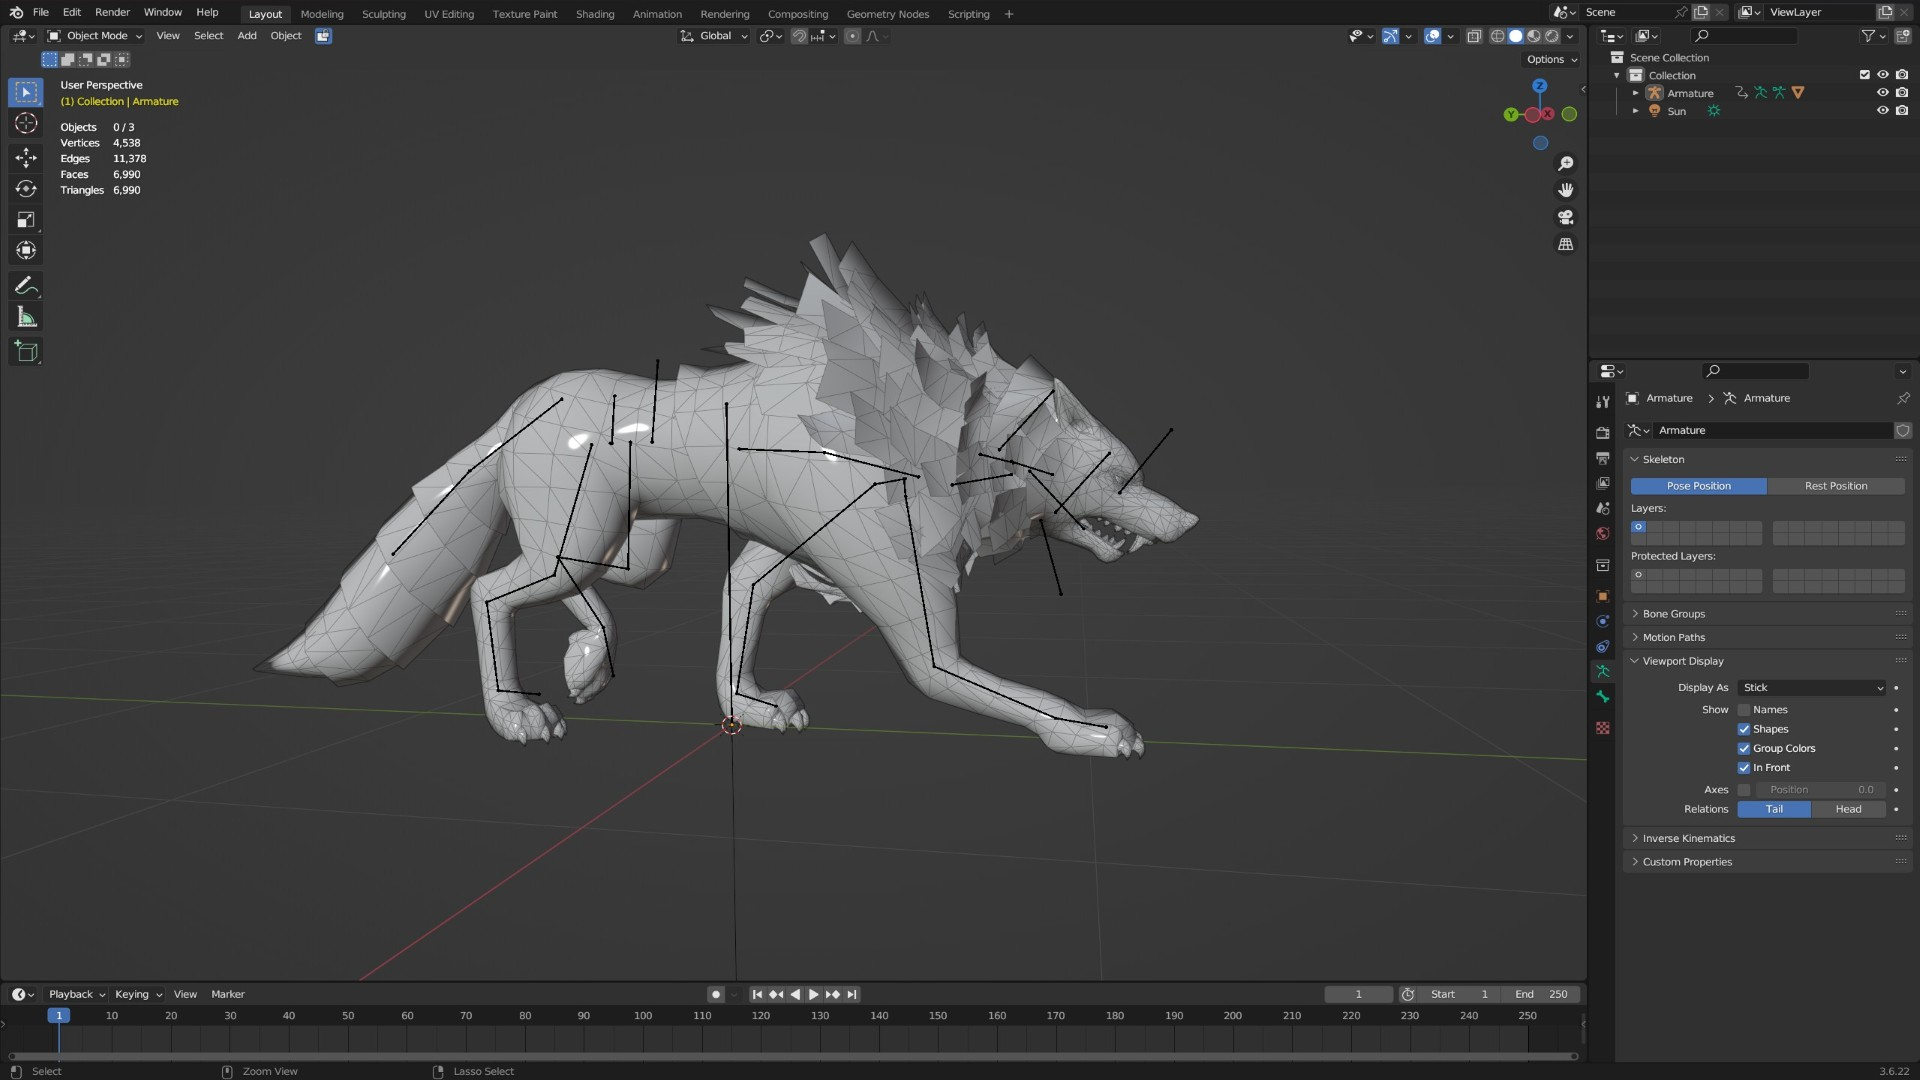Select the Rotate tool
The height and width of the screenshot is (1080, 1920).
tap(26, 189)
